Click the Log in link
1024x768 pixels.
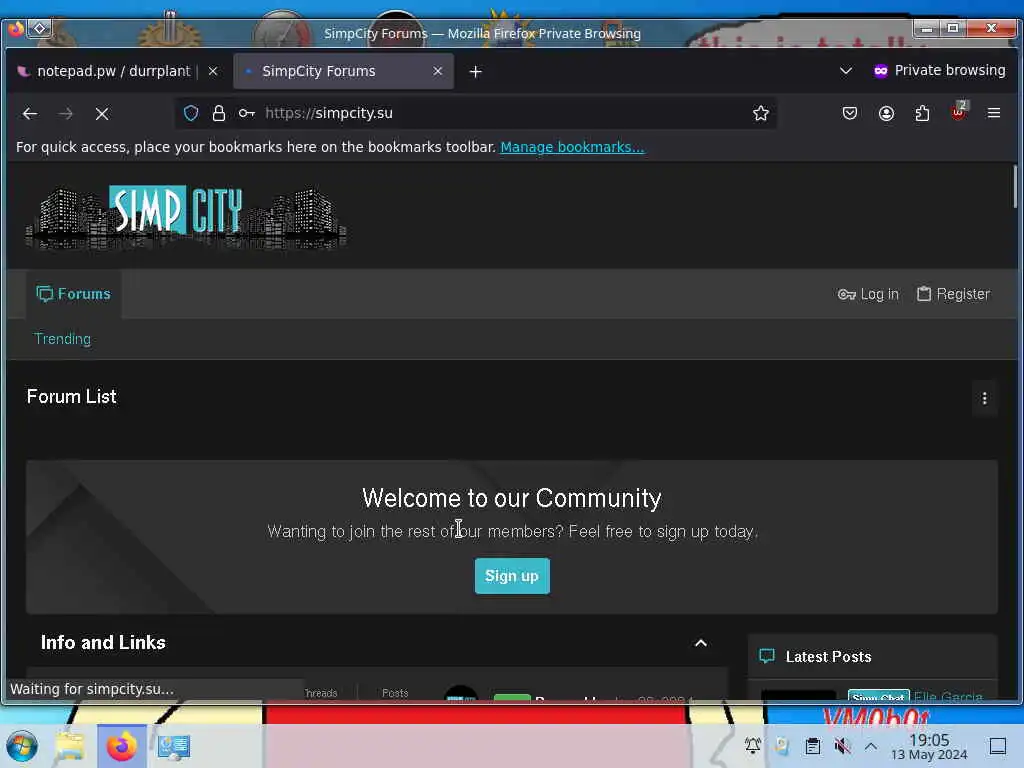[x=868, y=295]
